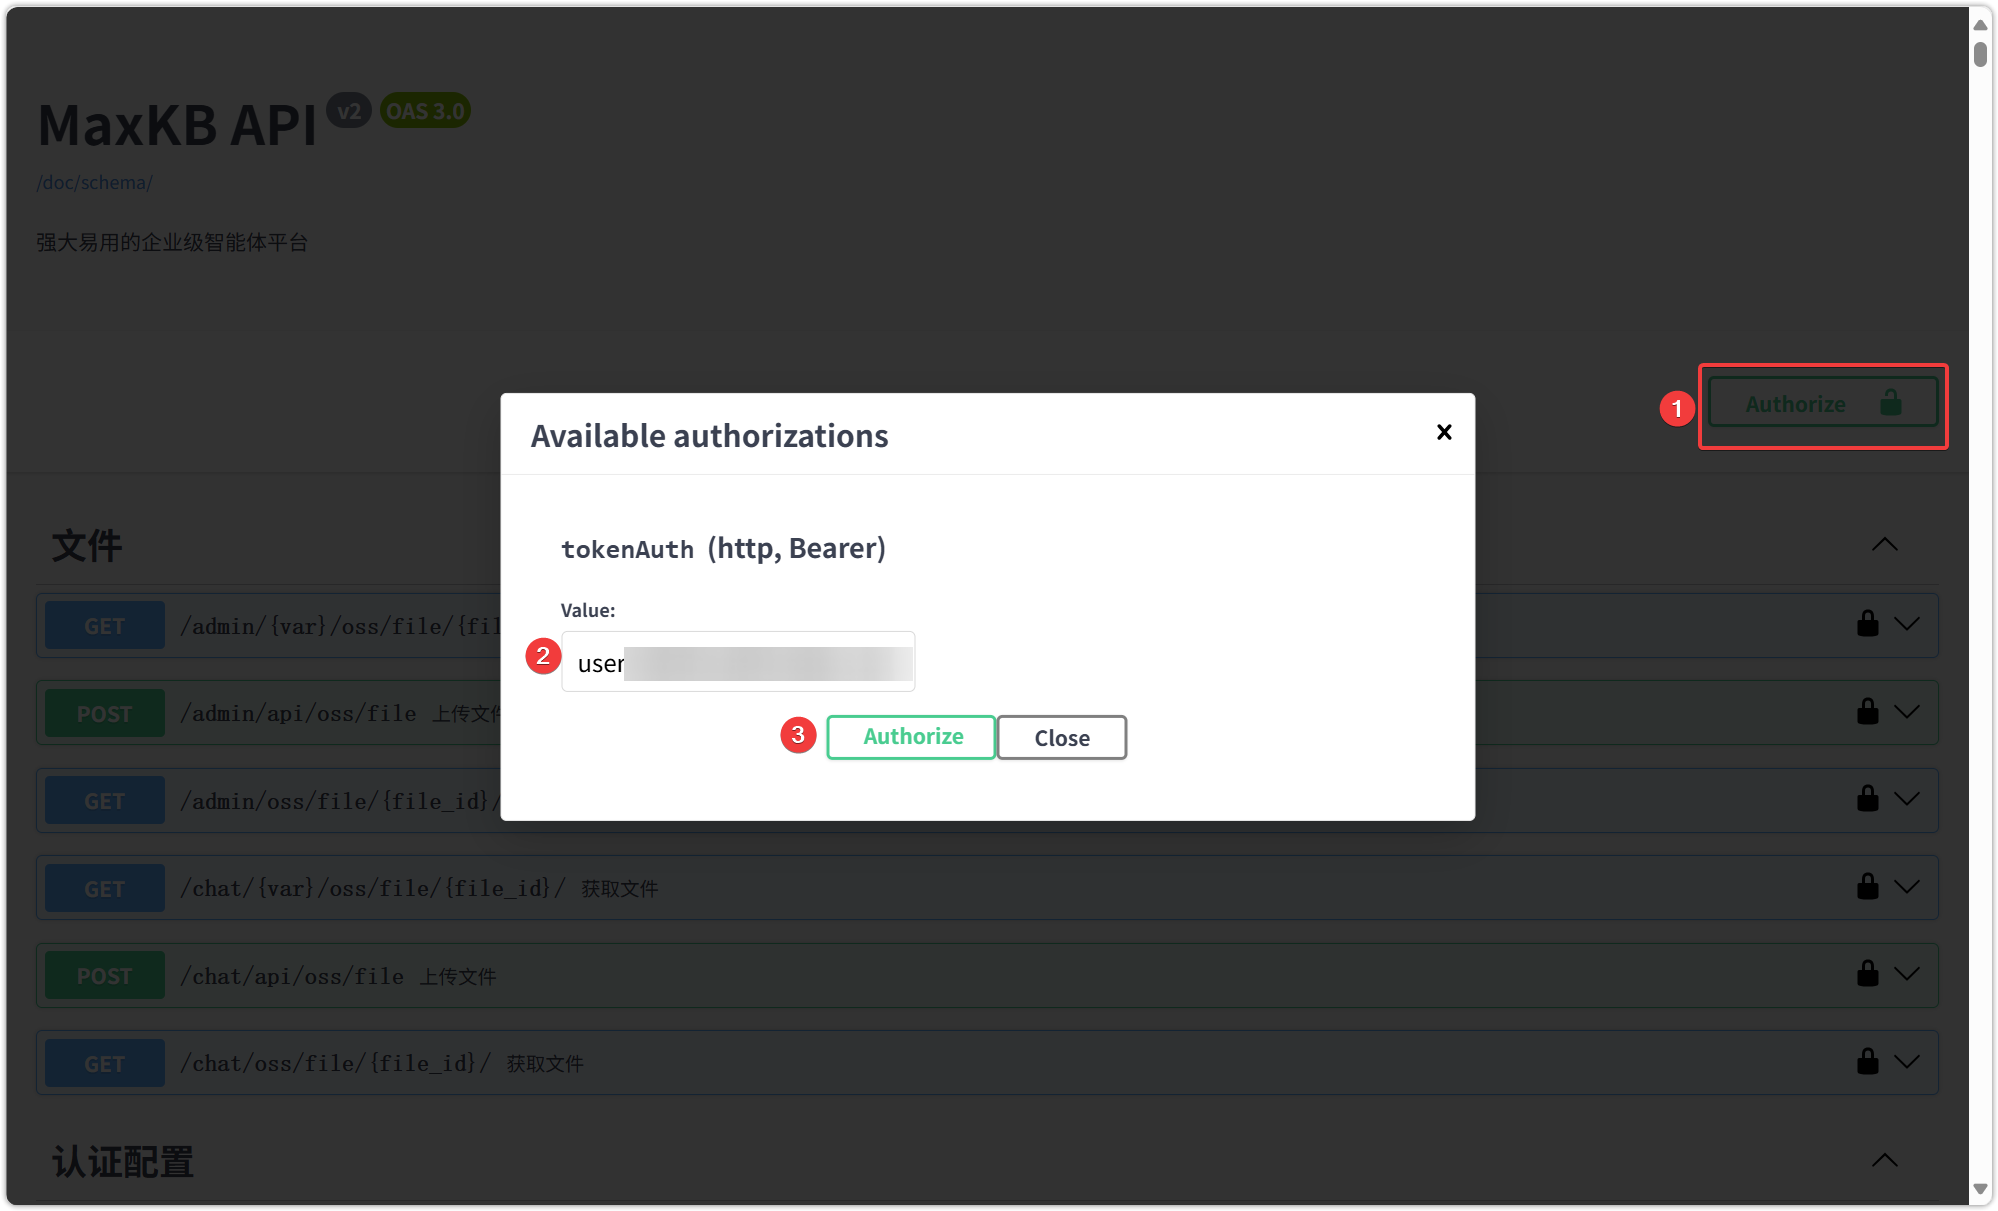The image size is (1998, 1211).
Task: Click lock icon on GET /admin/oss/file/{file_id} row
Action: point(1867,799)
